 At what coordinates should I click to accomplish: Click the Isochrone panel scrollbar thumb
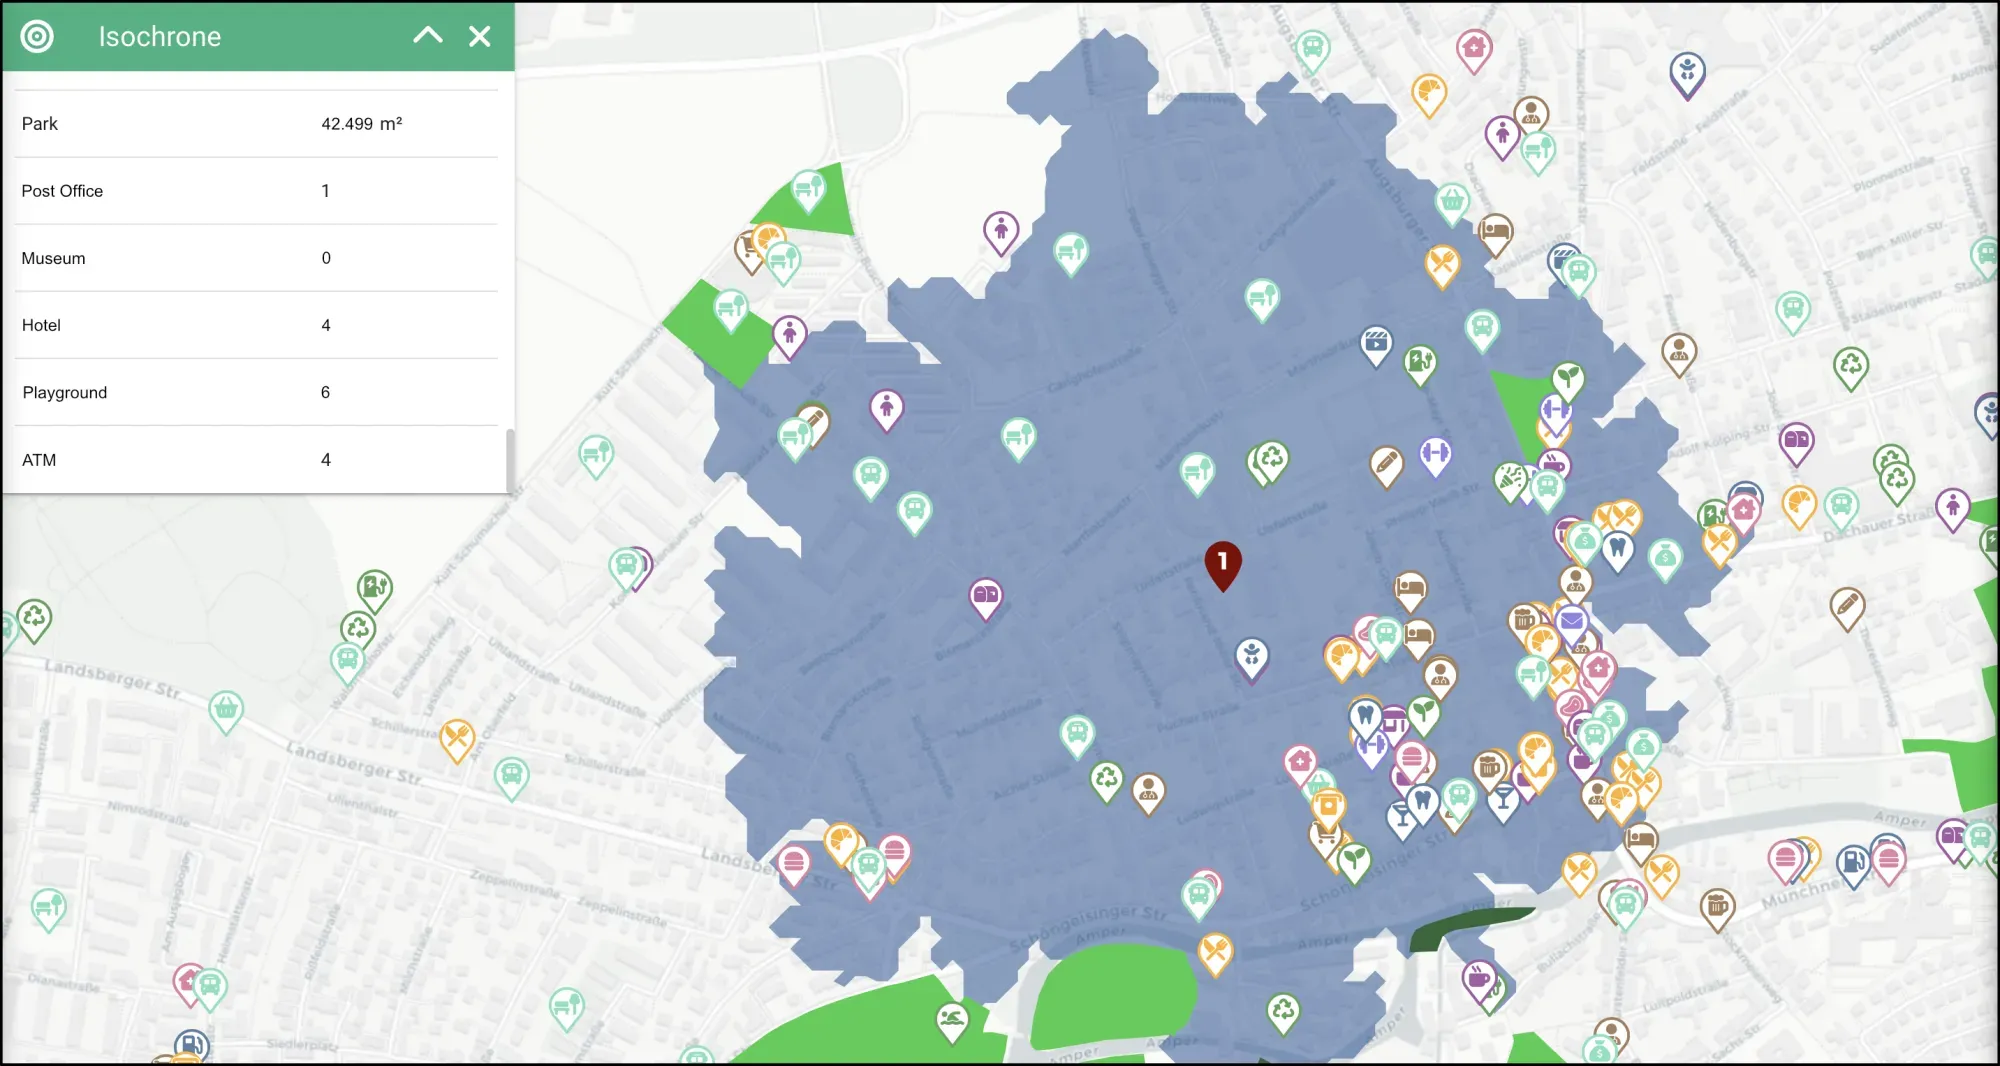click(510, 459)
